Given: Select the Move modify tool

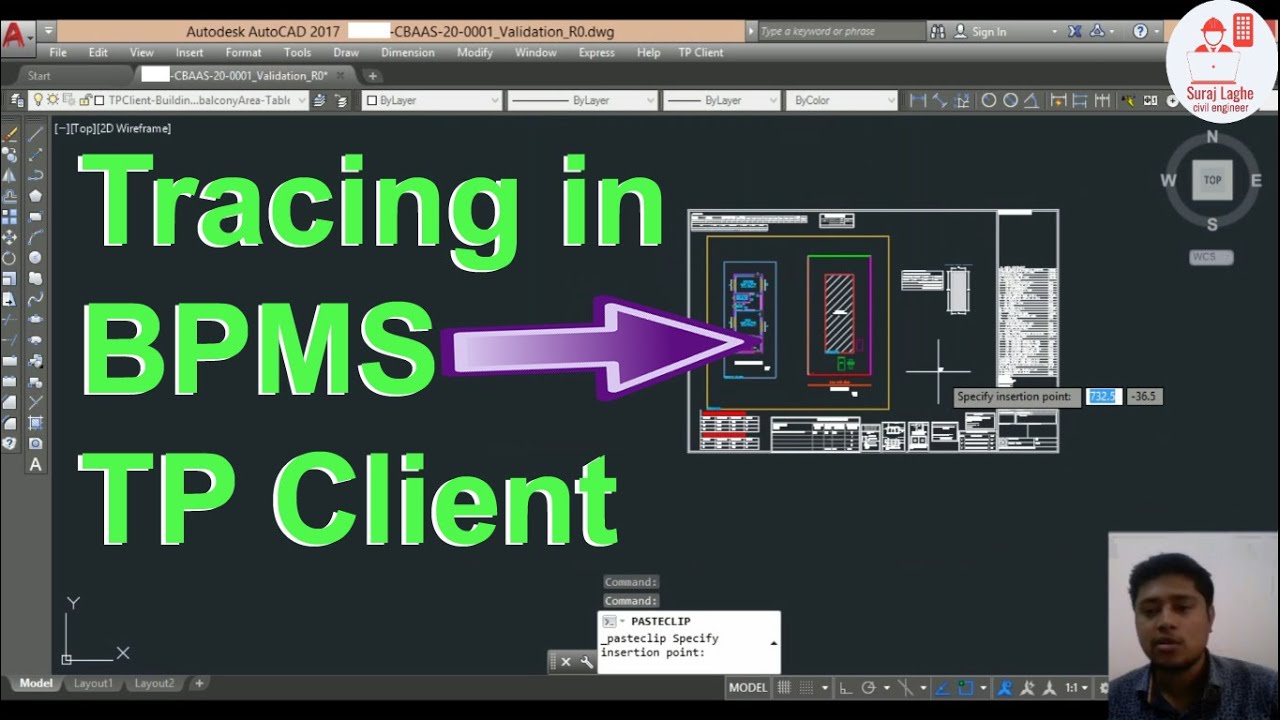Looking at the screenshot, I should [10, 237].
